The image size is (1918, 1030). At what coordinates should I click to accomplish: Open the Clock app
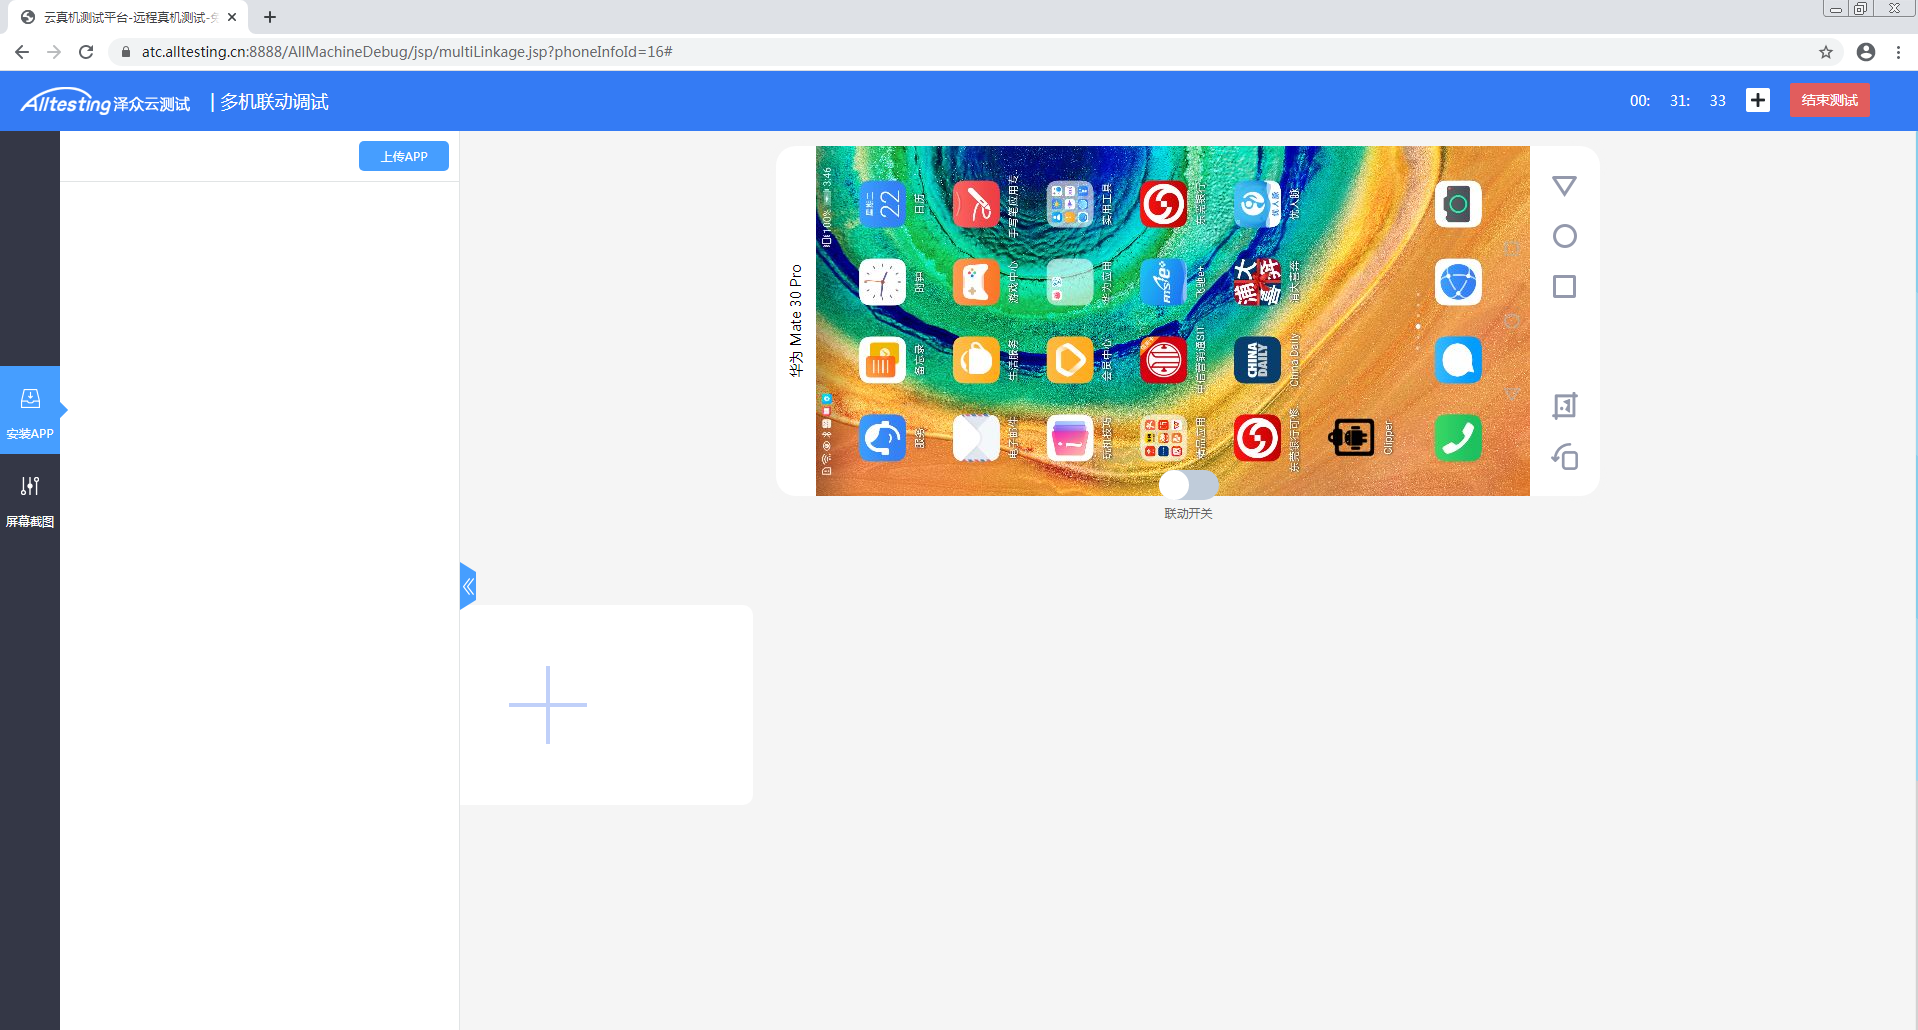(882, 282)
